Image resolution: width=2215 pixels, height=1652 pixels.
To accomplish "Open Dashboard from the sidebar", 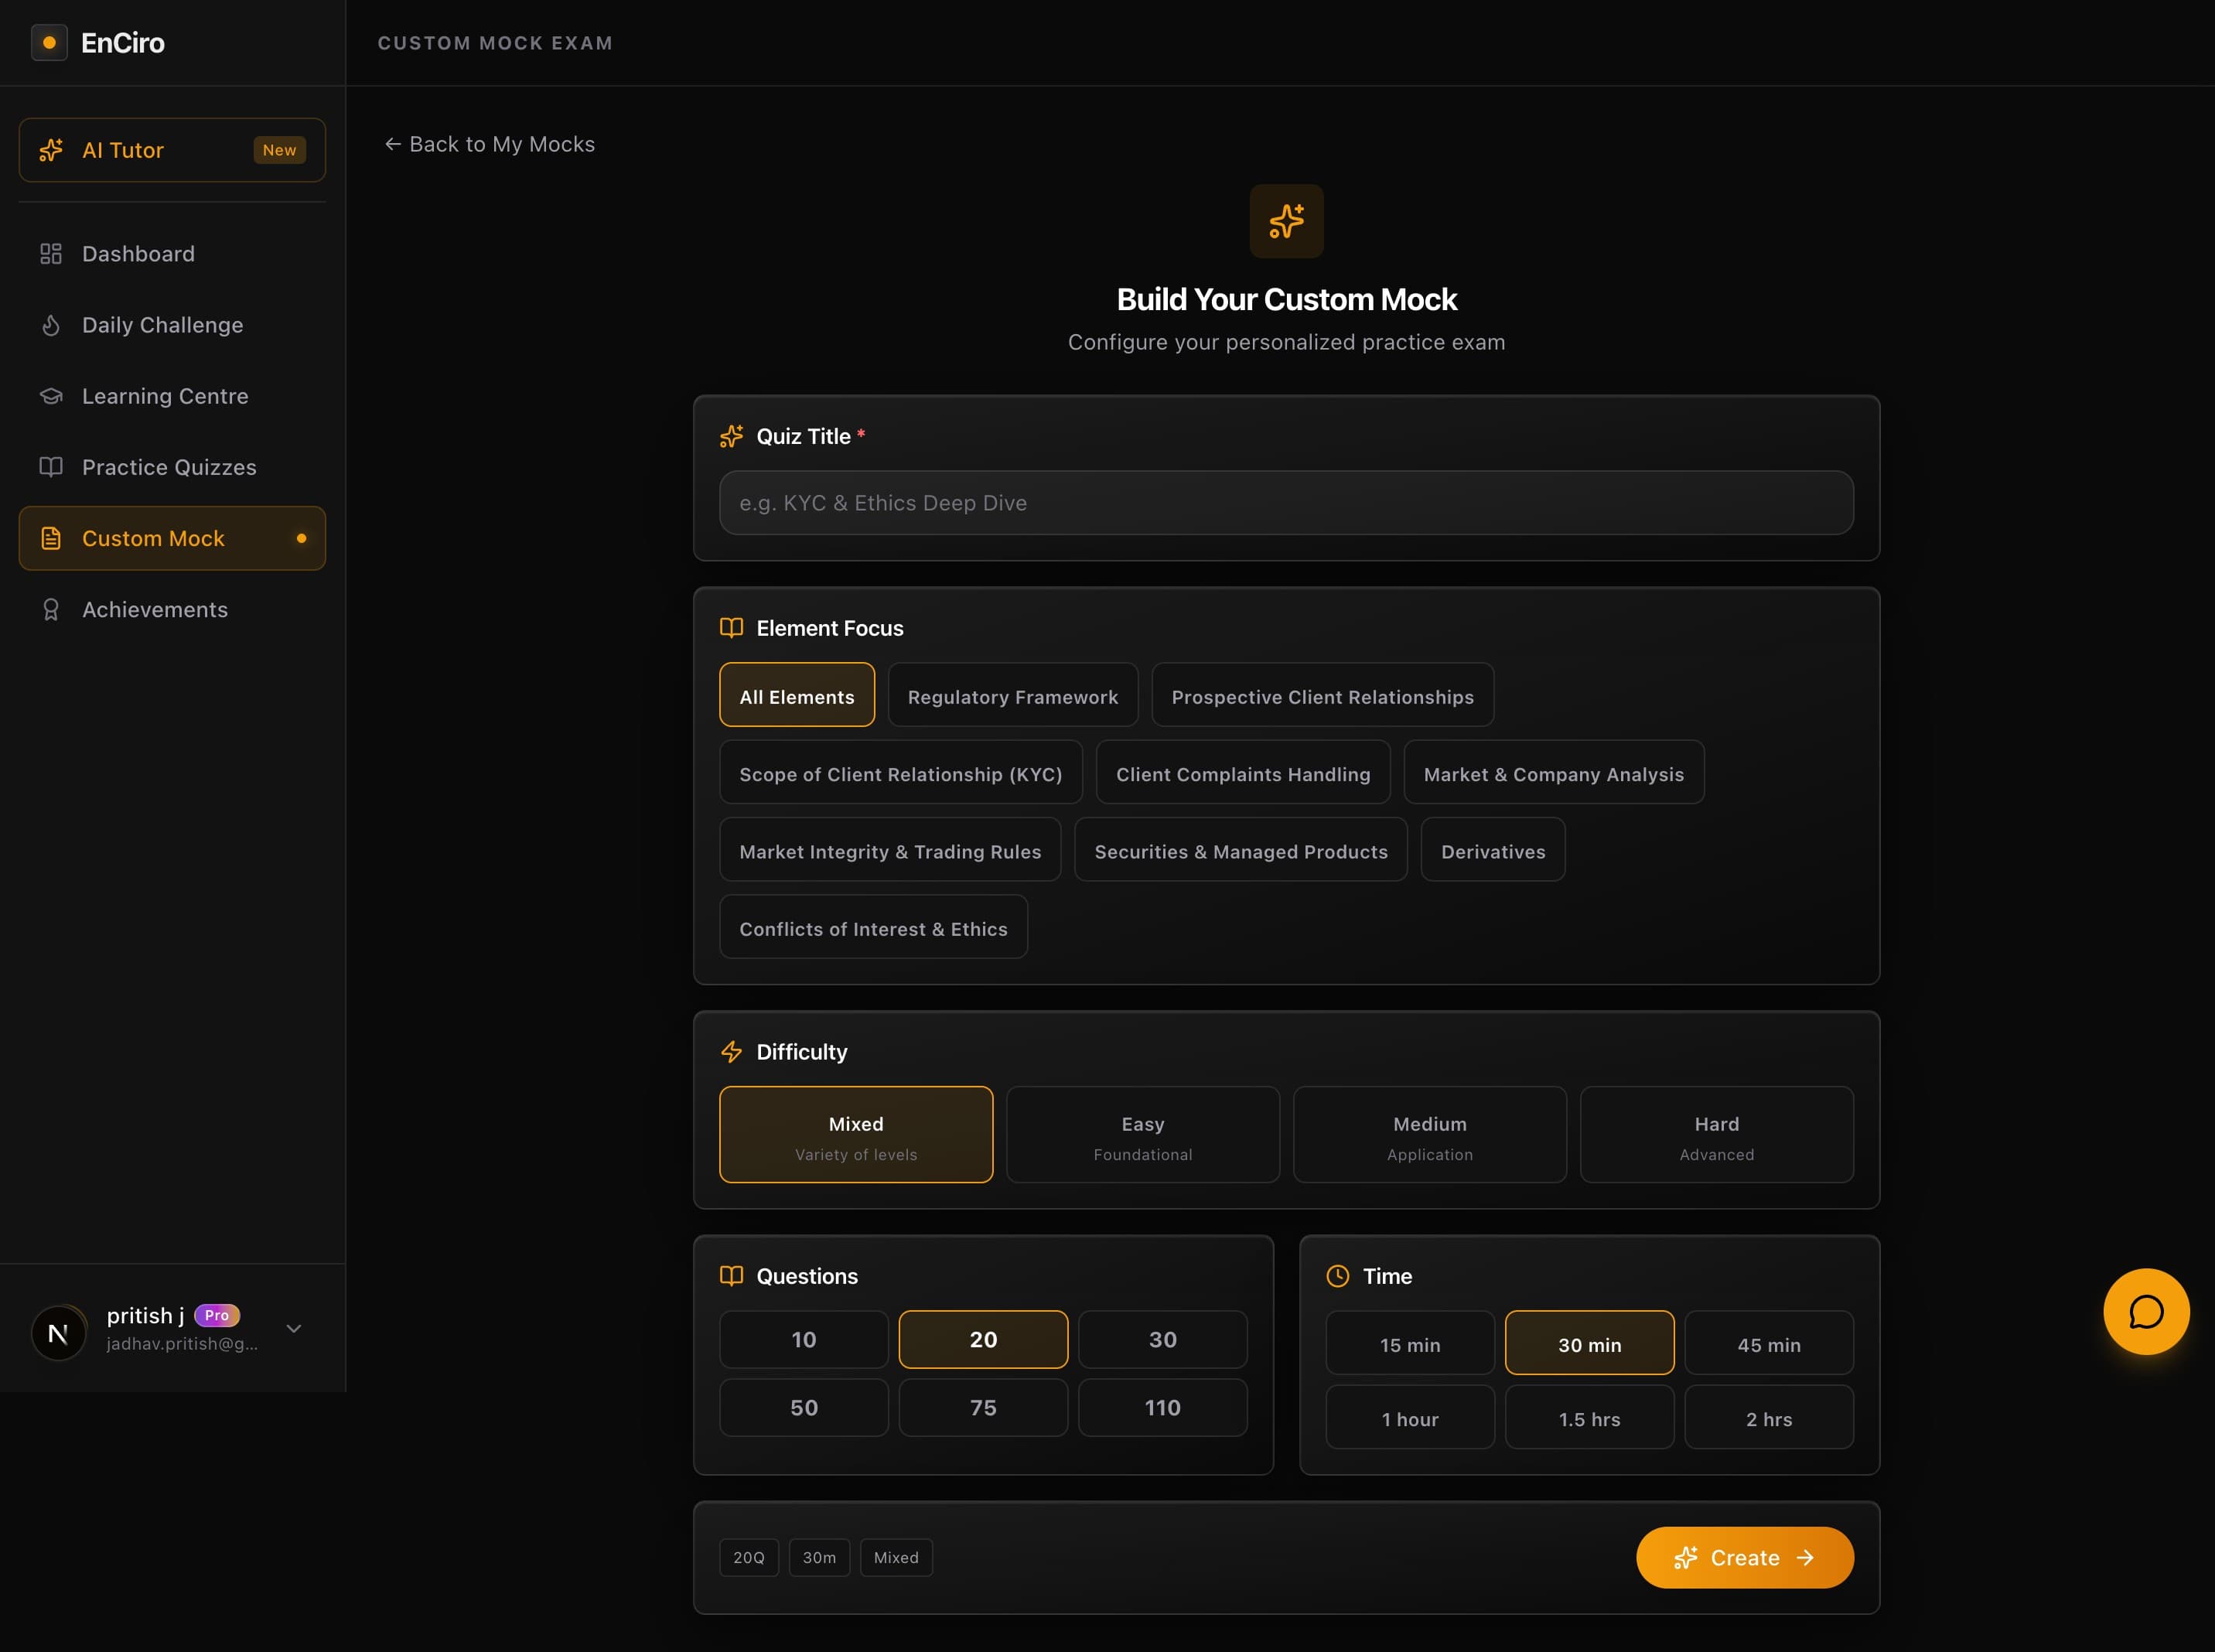I will coord(138,253).
